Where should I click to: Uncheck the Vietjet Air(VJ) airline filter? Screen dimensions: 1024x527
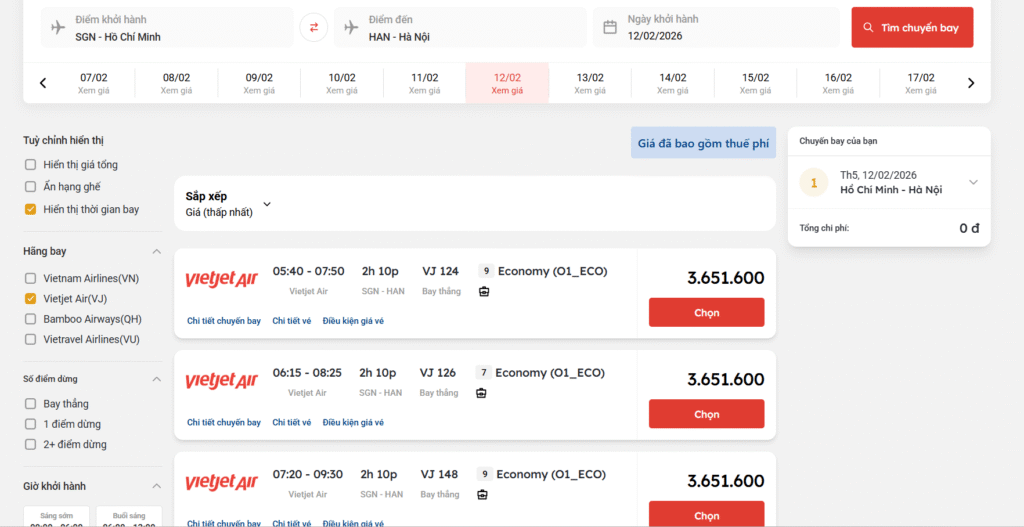coord(31,298)
